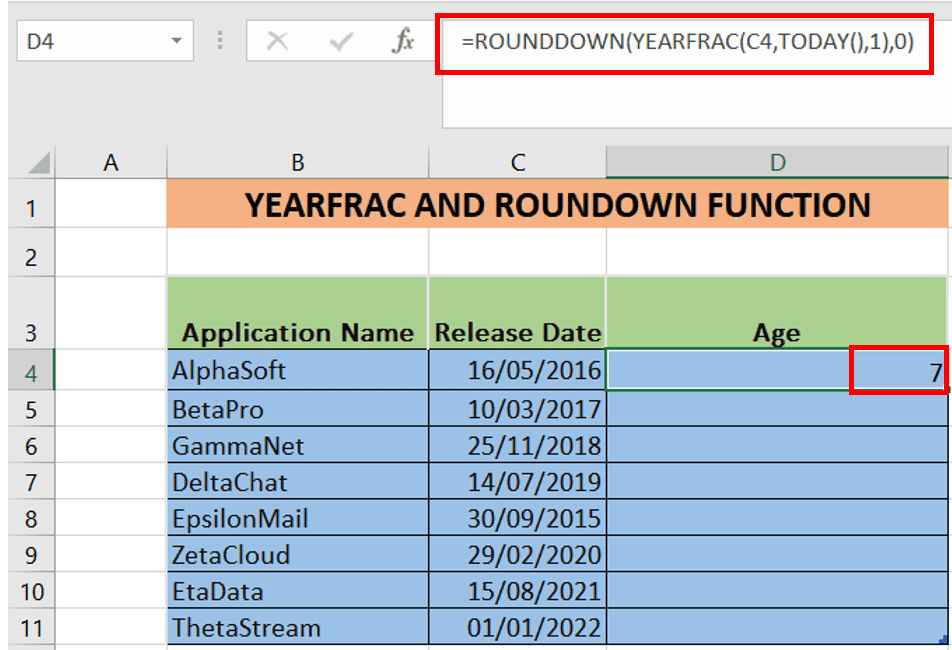Open the Insert Function fx dialog
This screenshot has height=650, width=952.
pyautogui.click(x=403, y=41)
